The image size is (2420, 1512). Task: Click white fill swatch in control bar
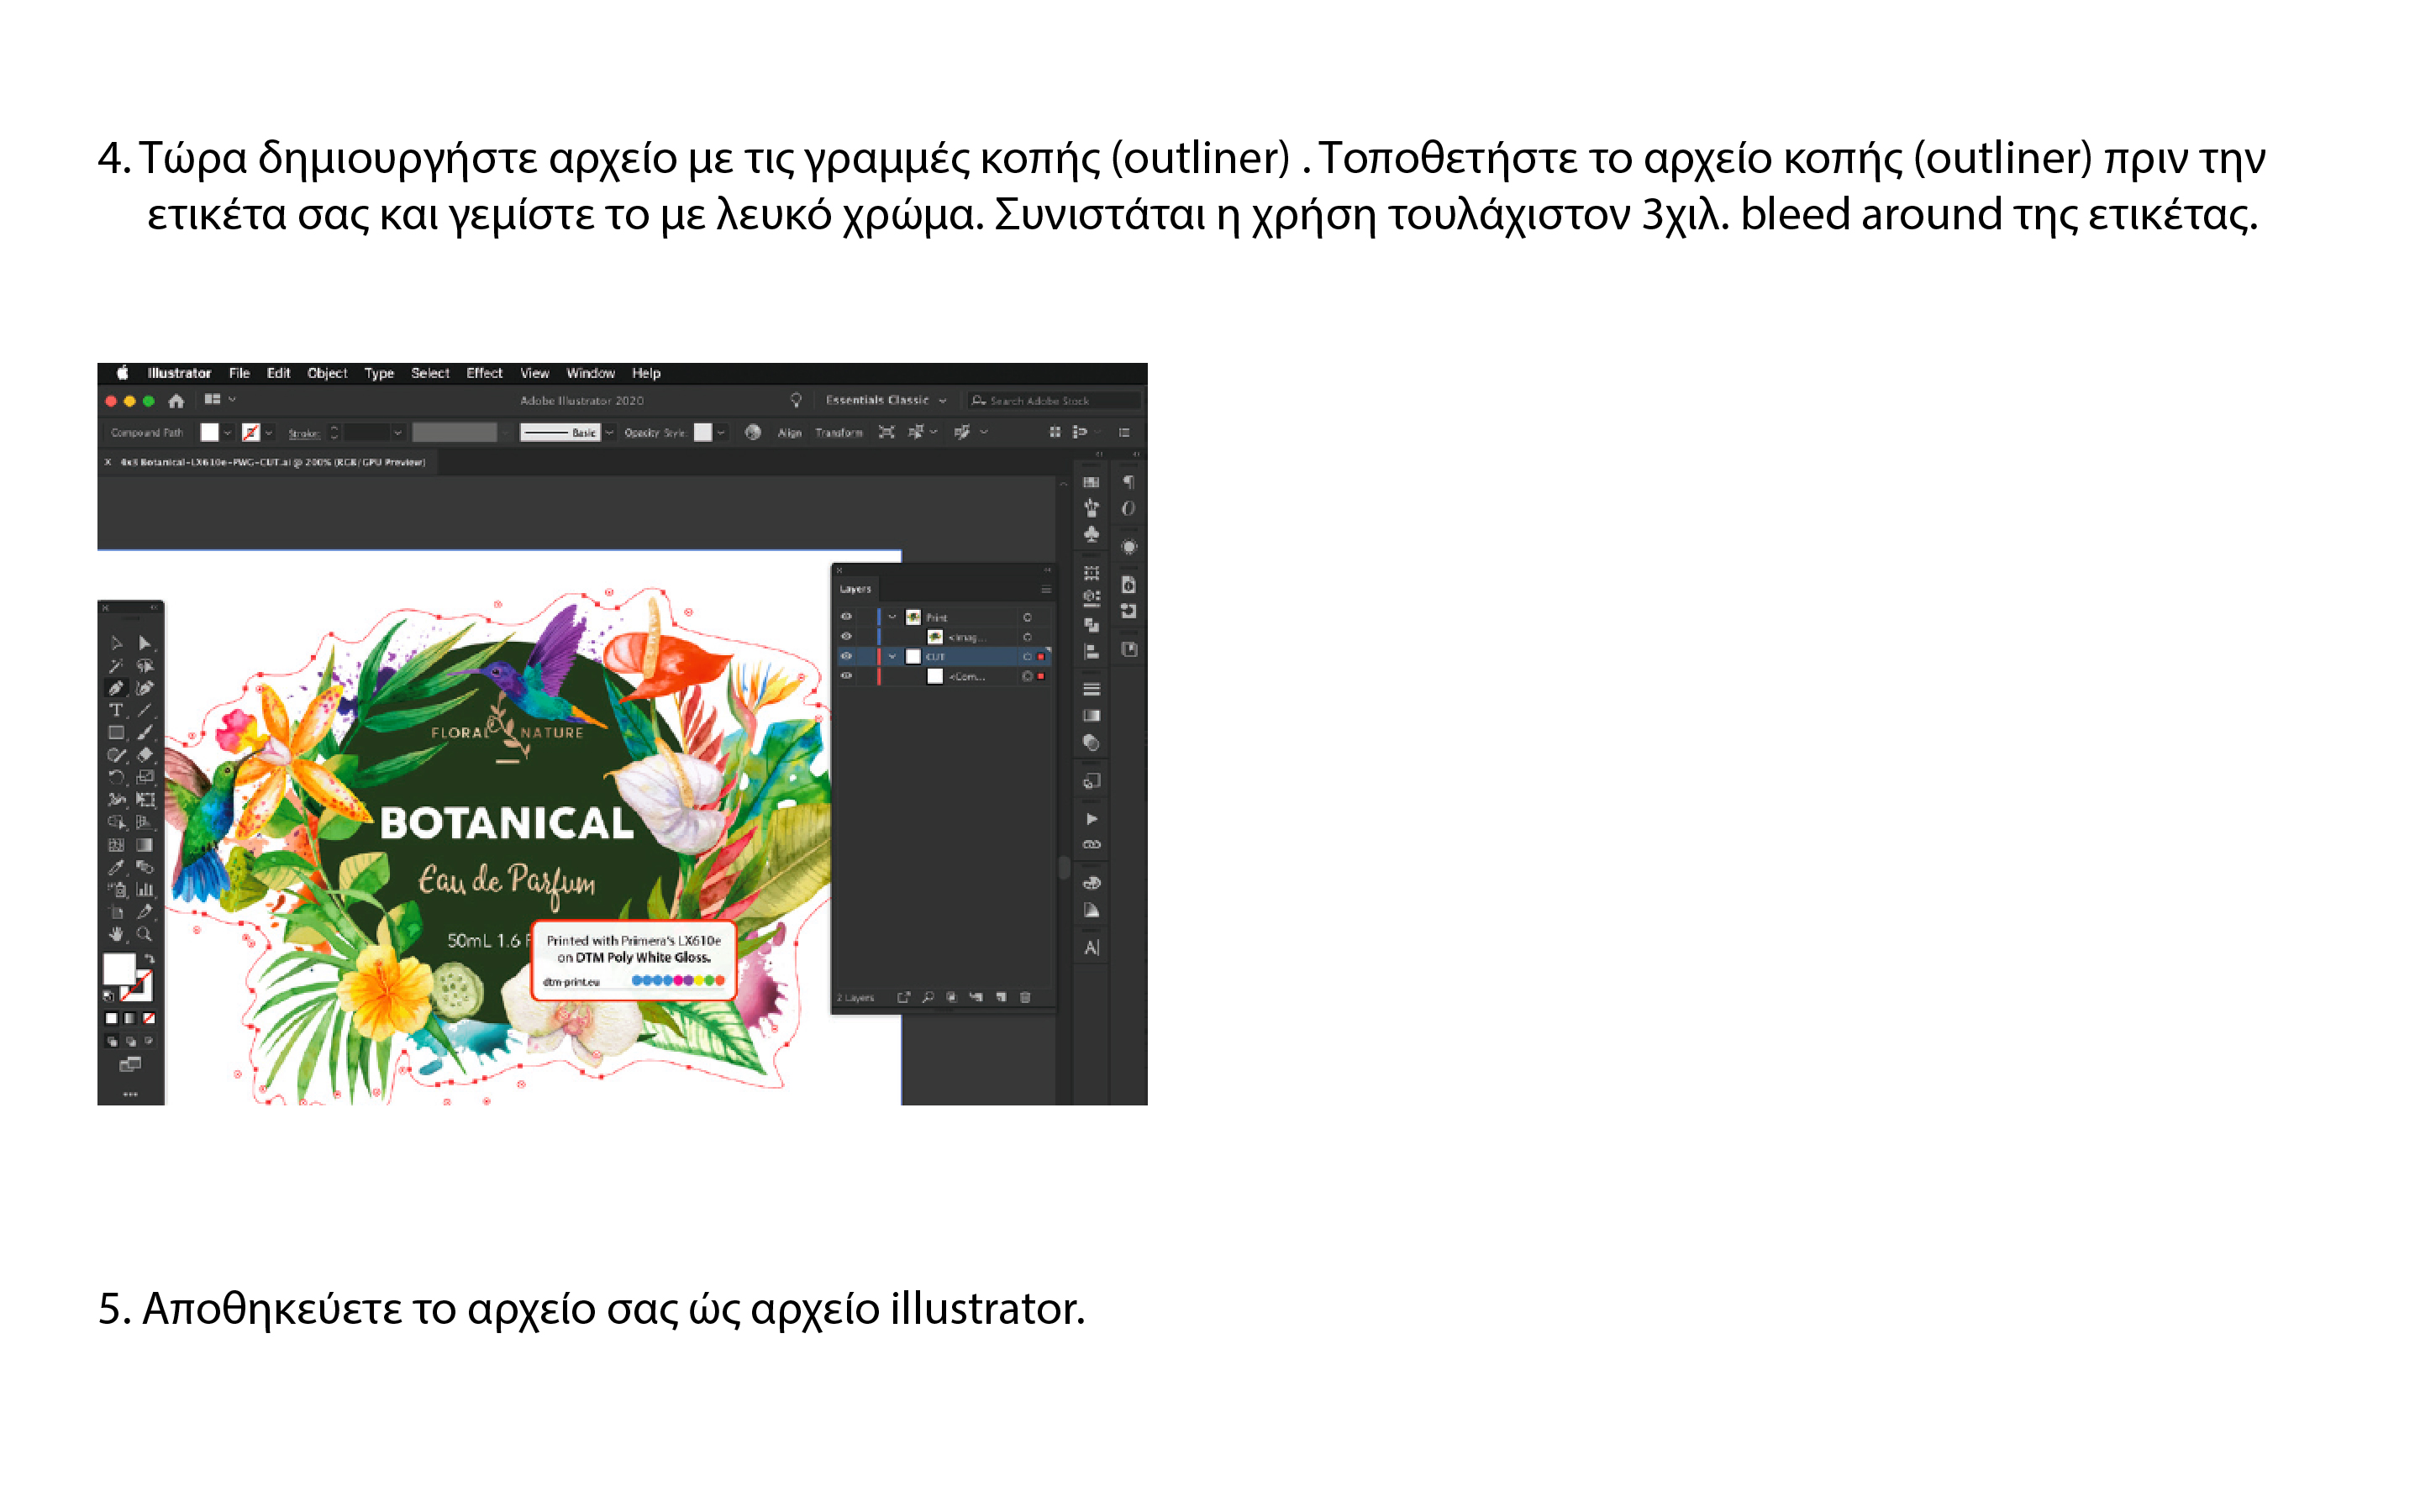[209, 432]
